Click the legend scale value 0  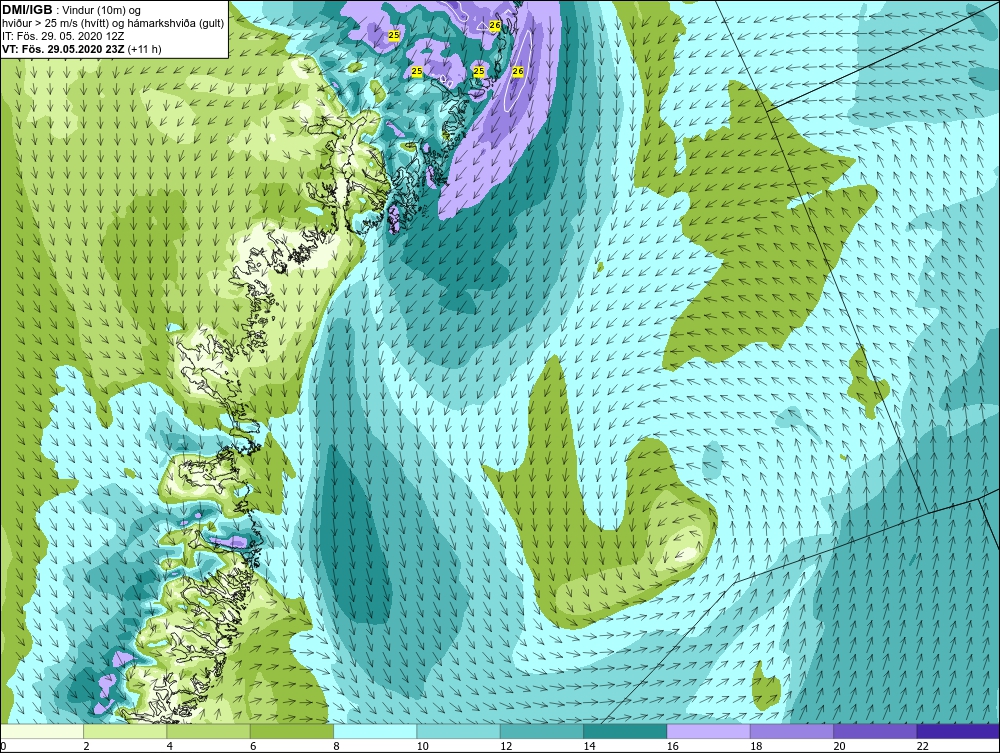click(3, 747)
